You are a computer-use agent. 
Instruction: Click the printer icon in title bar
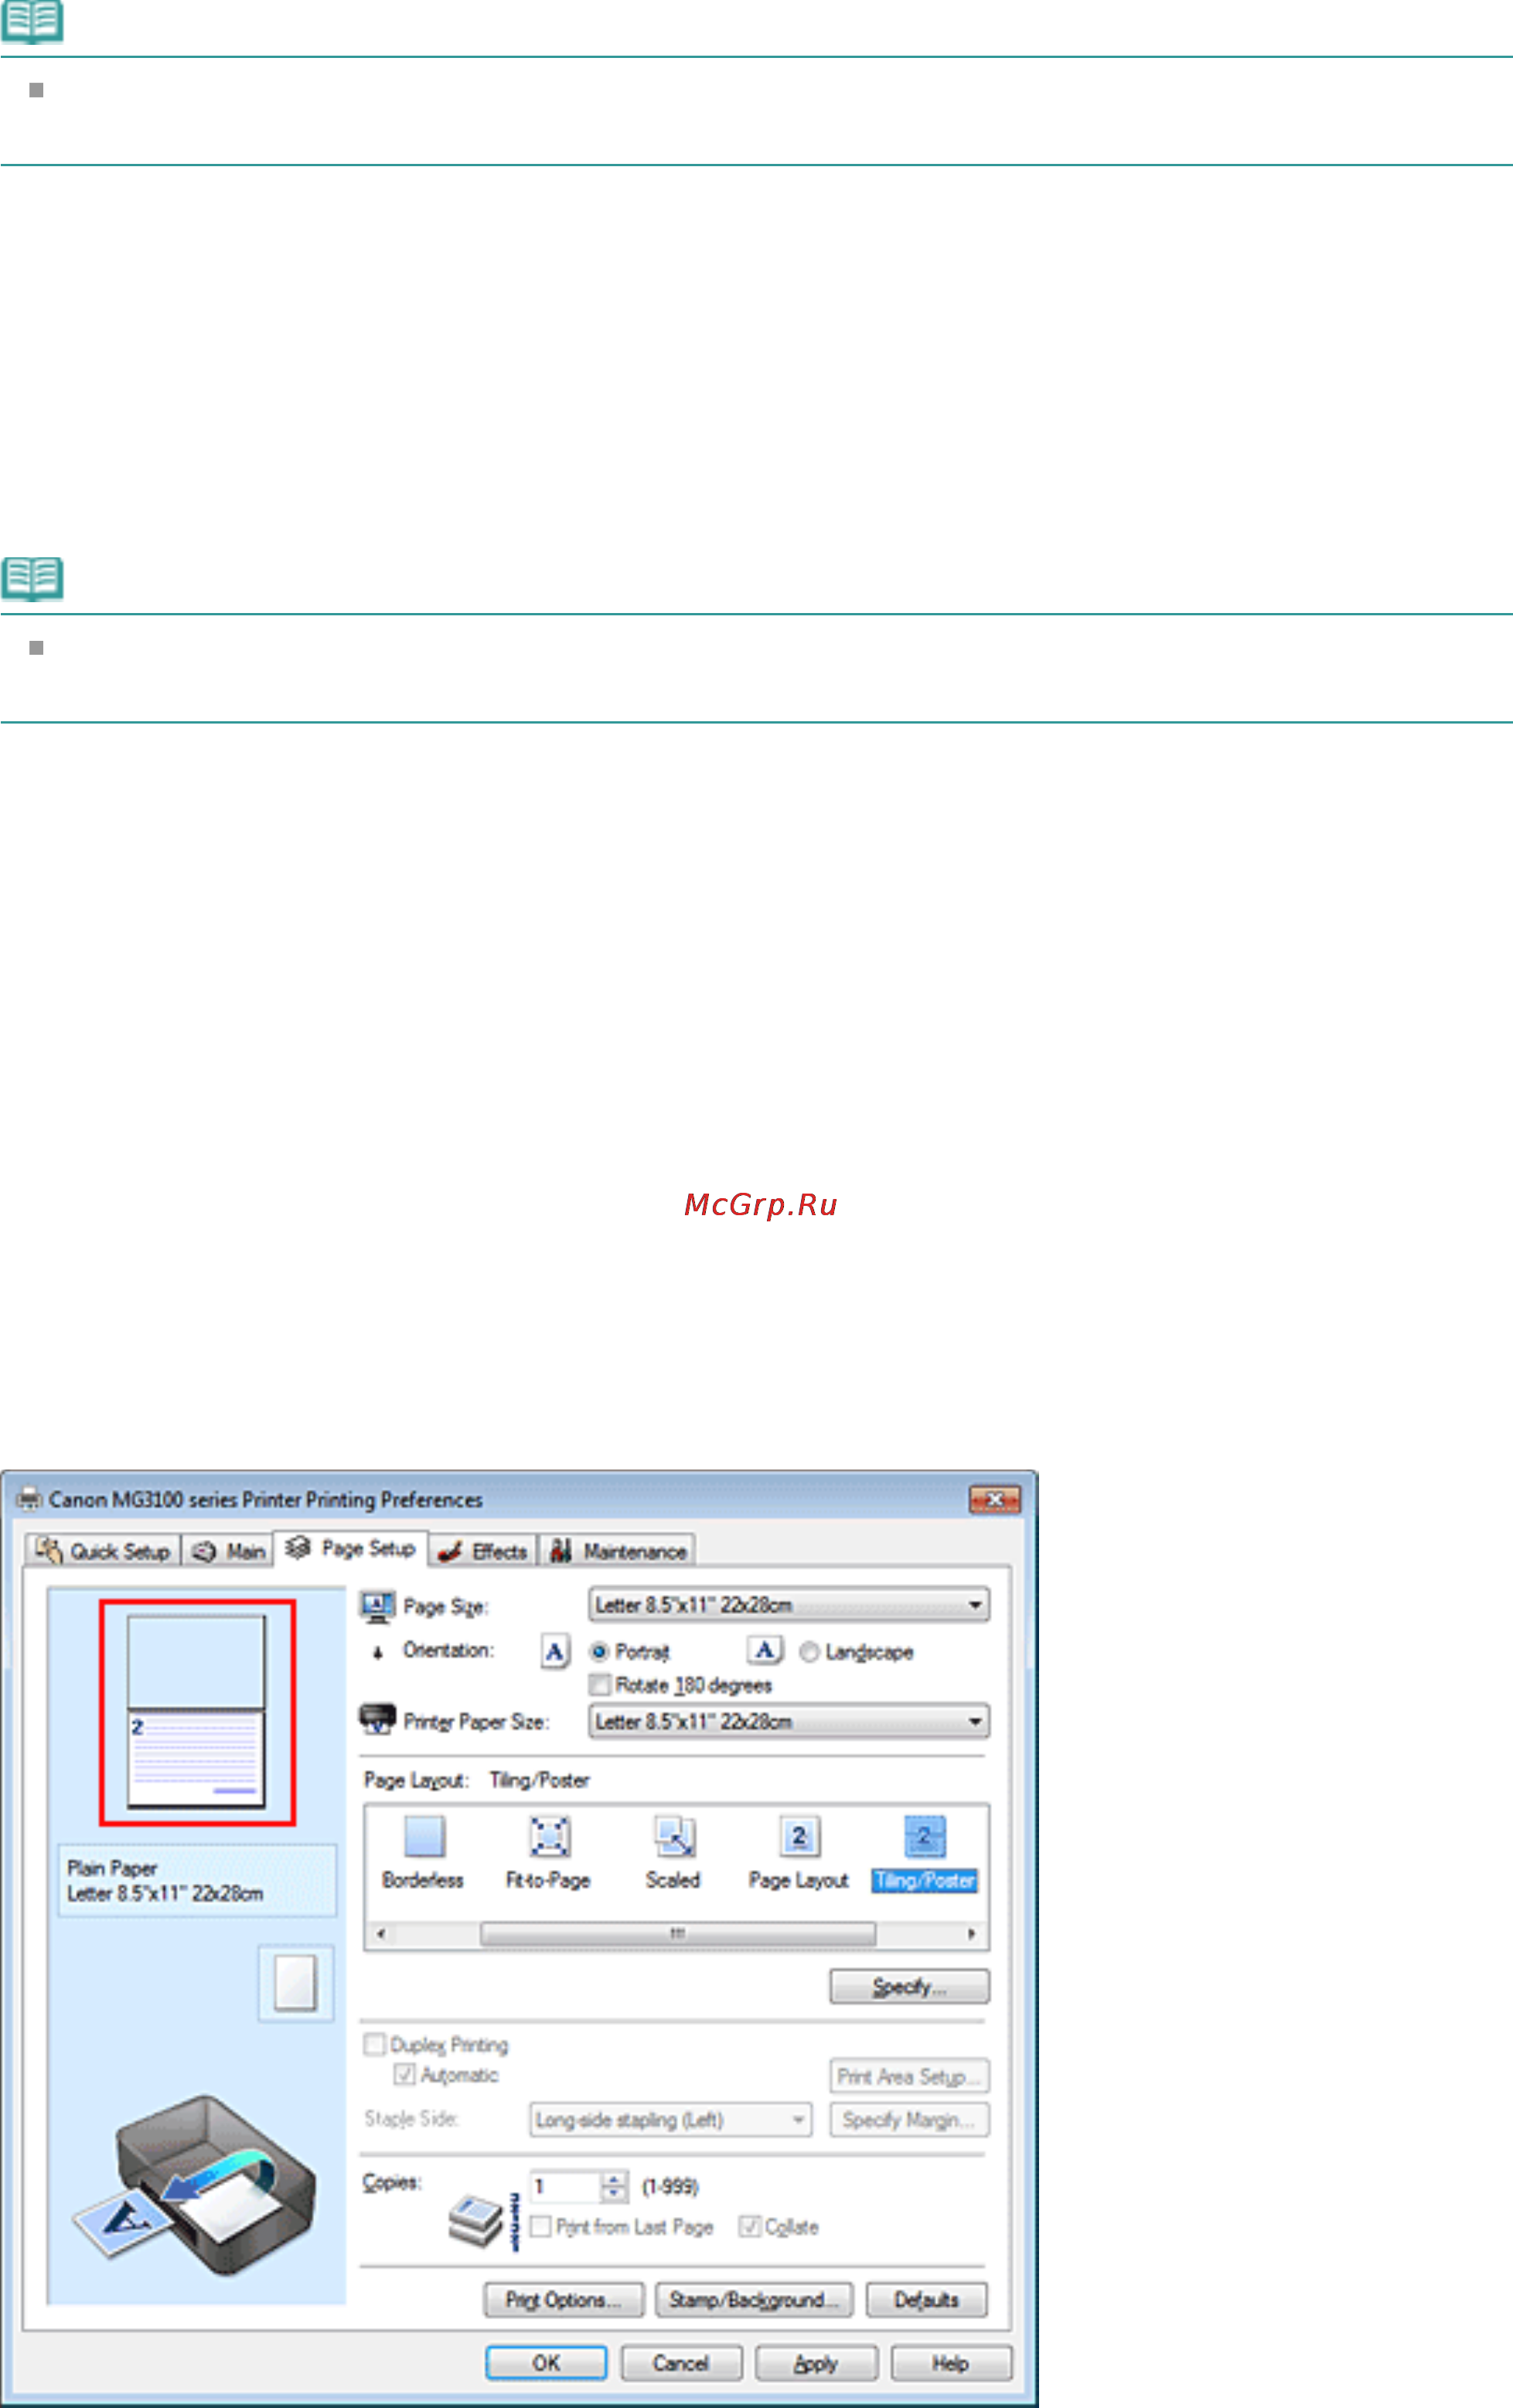click(x=29, y=1498)
